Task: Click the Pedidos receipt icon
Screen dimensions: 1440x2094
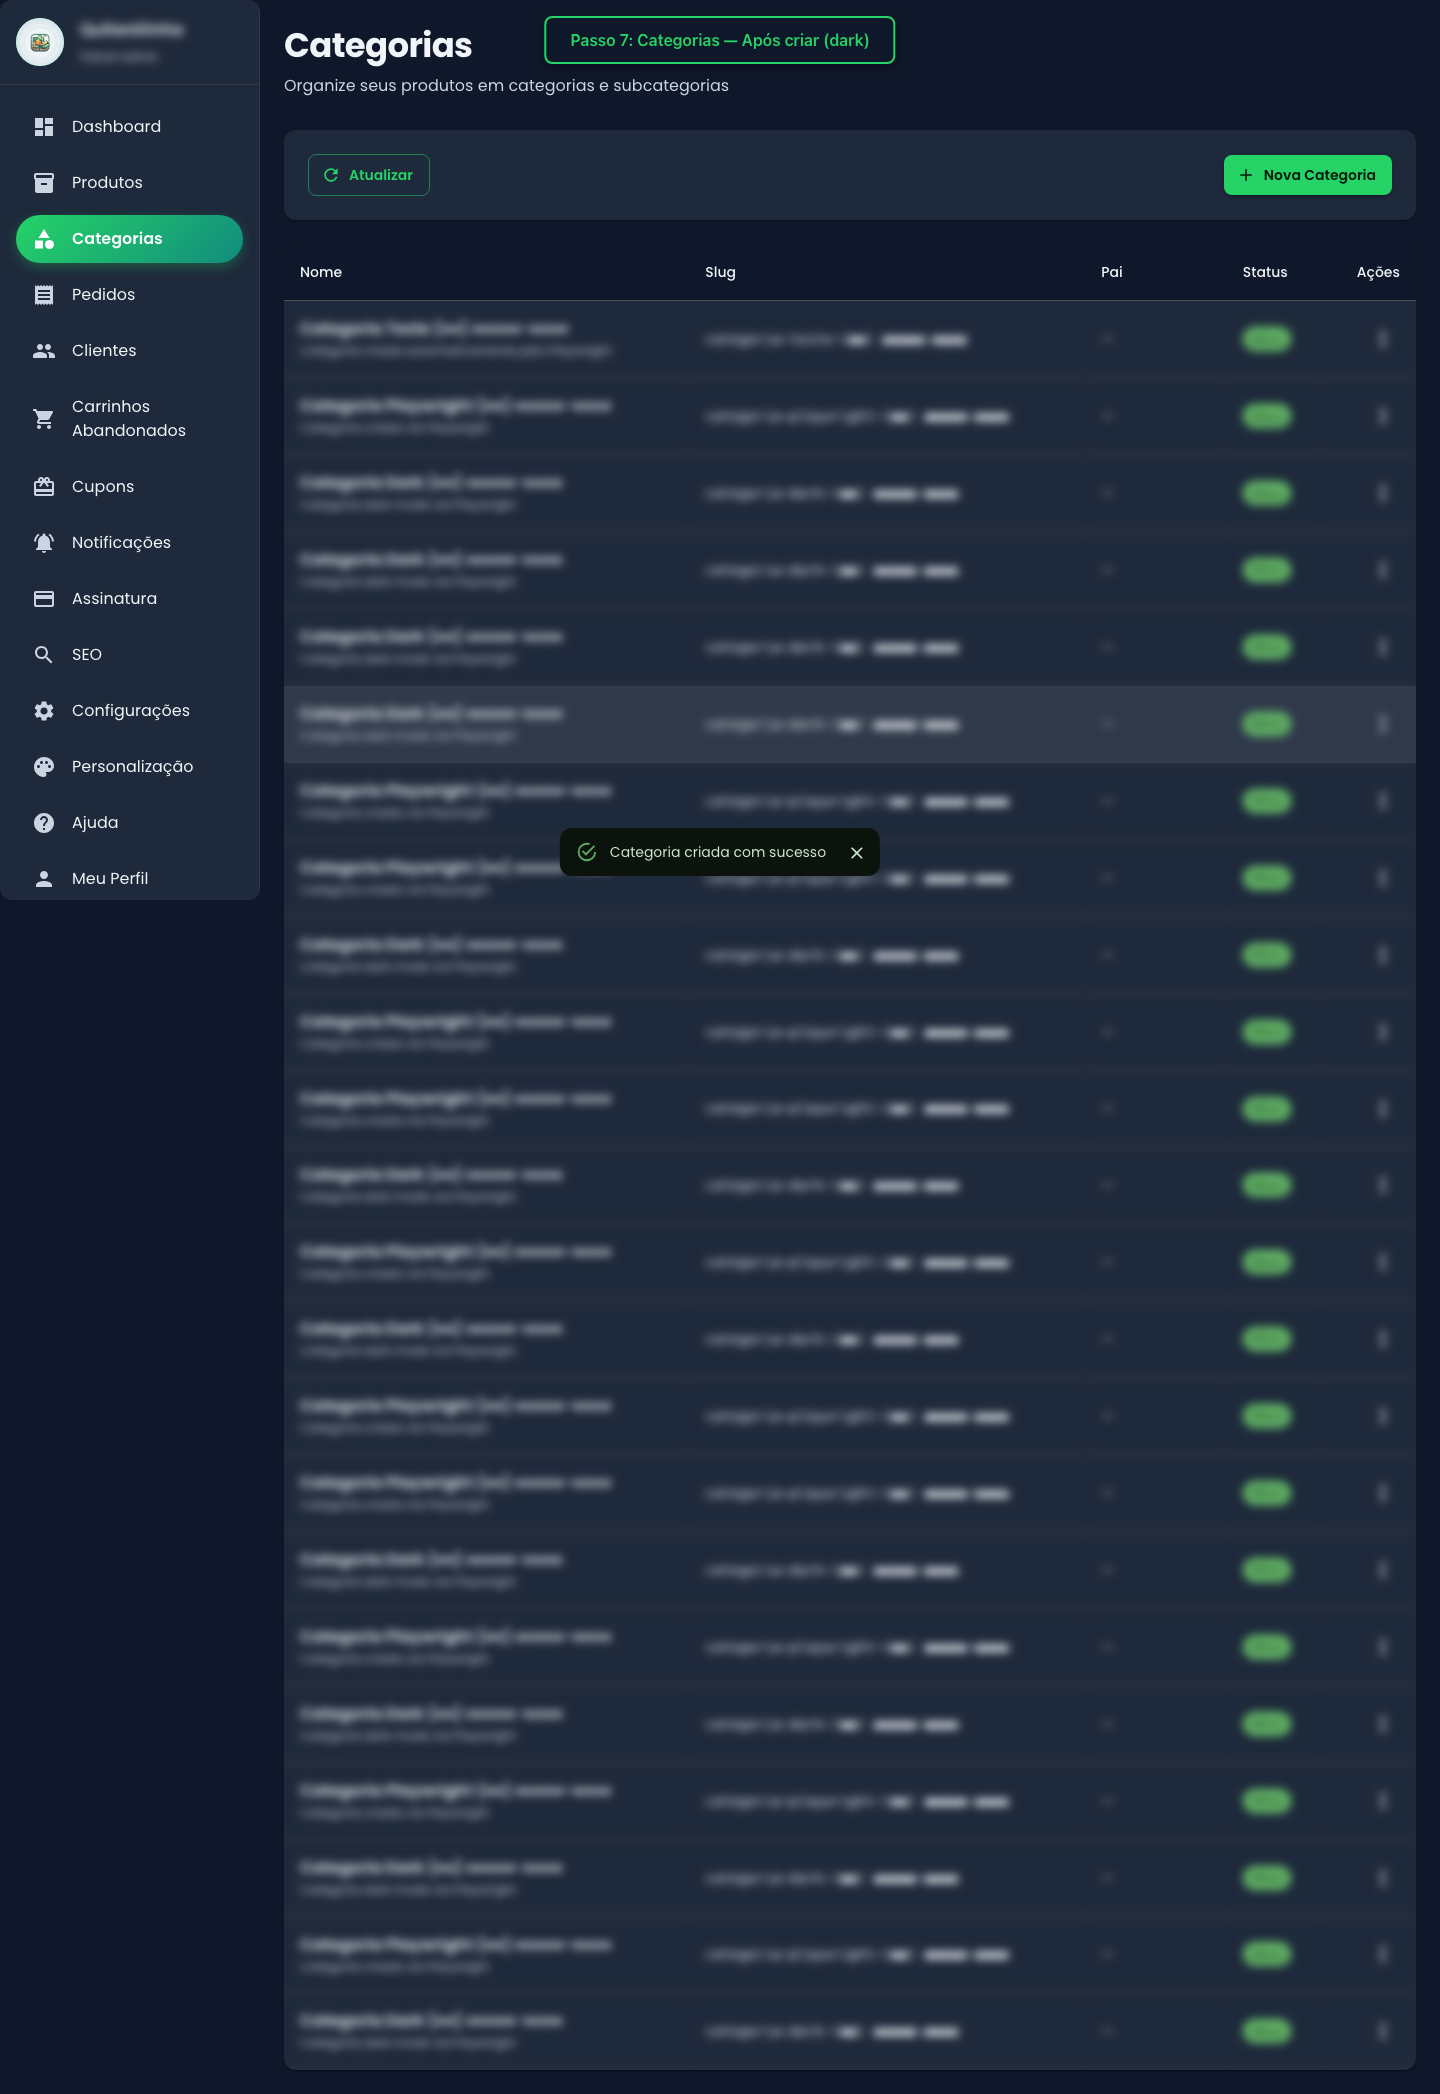Action: click(44, 295)
